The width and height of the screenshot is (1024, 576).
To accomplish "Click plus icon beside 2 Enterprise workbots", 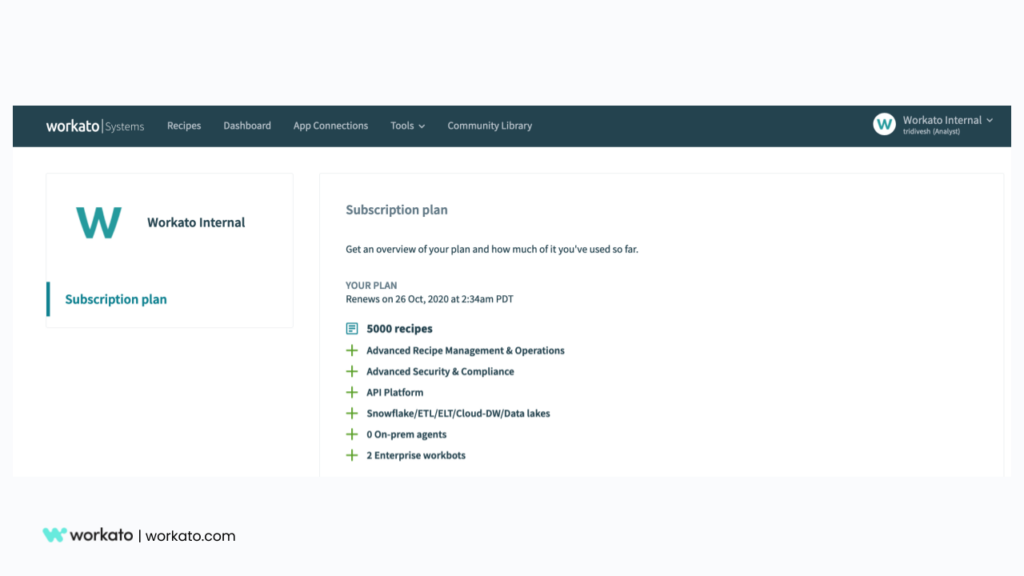I will click(352, 455).
